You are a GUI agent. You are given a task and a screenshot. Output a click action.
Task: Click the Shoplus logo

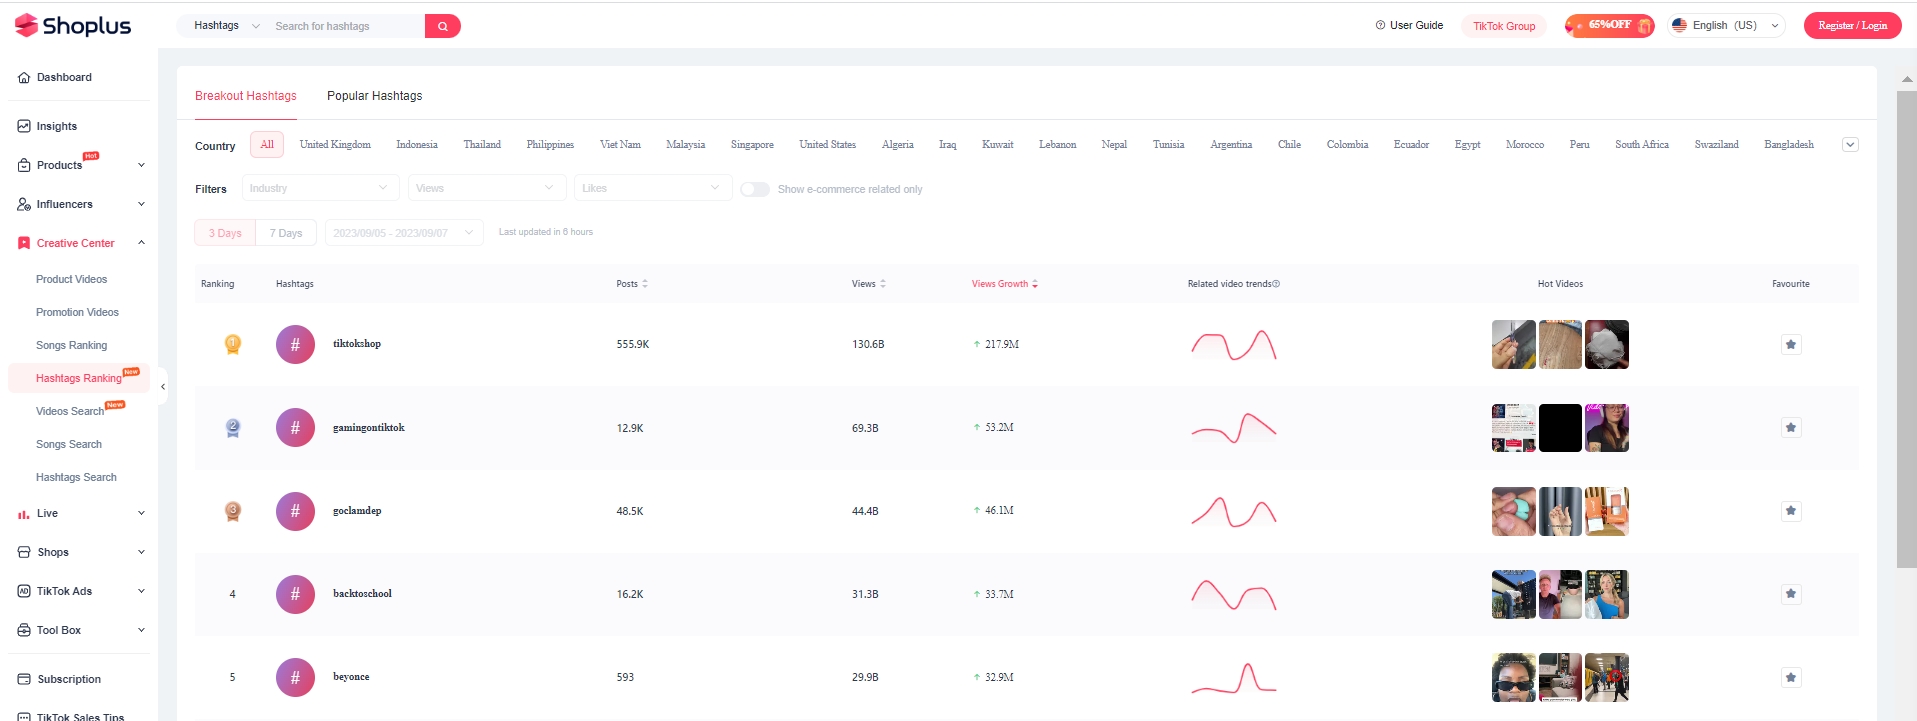73,25
